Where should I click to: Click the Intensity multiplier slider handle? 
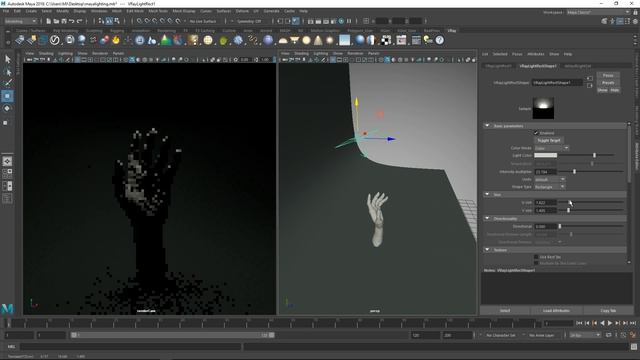click(574, 172)
